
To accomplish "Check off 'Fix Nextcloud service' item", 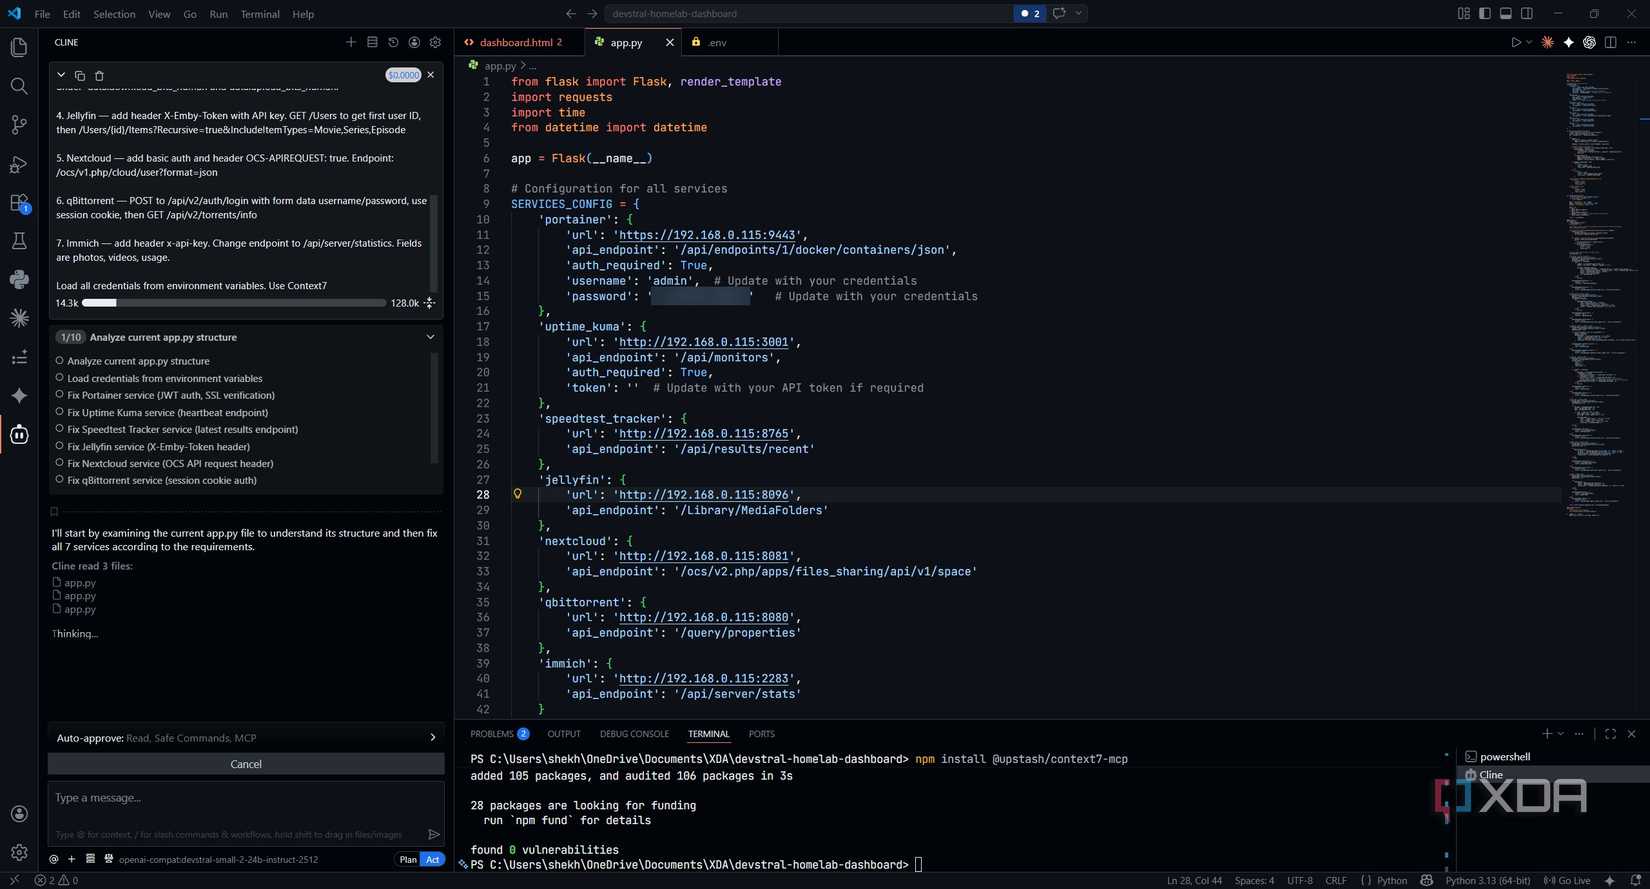I will click(59, 463).
